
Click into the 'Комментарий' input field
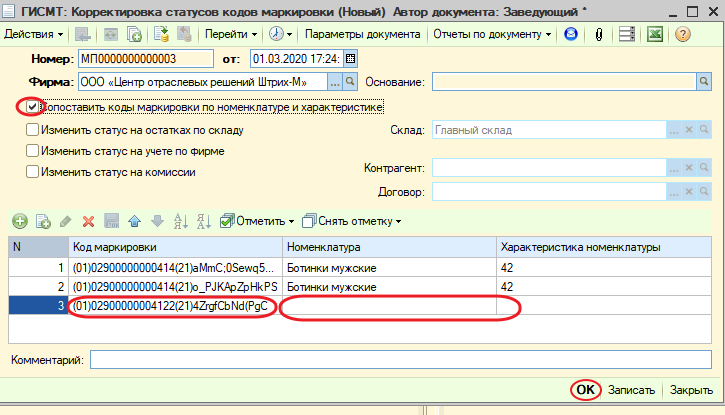[400, 360]
